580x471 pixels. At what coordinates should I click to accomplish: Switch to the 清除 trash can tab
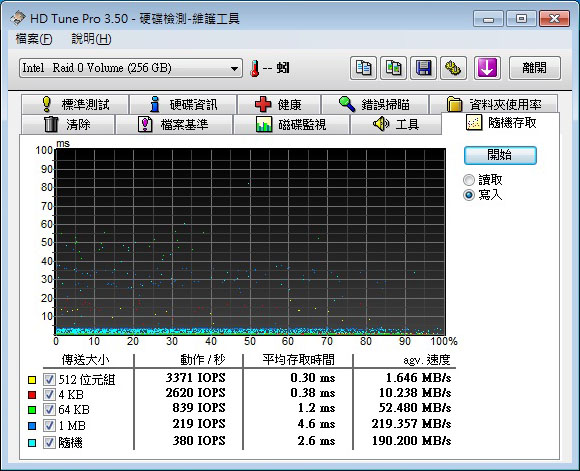point(68,124)
